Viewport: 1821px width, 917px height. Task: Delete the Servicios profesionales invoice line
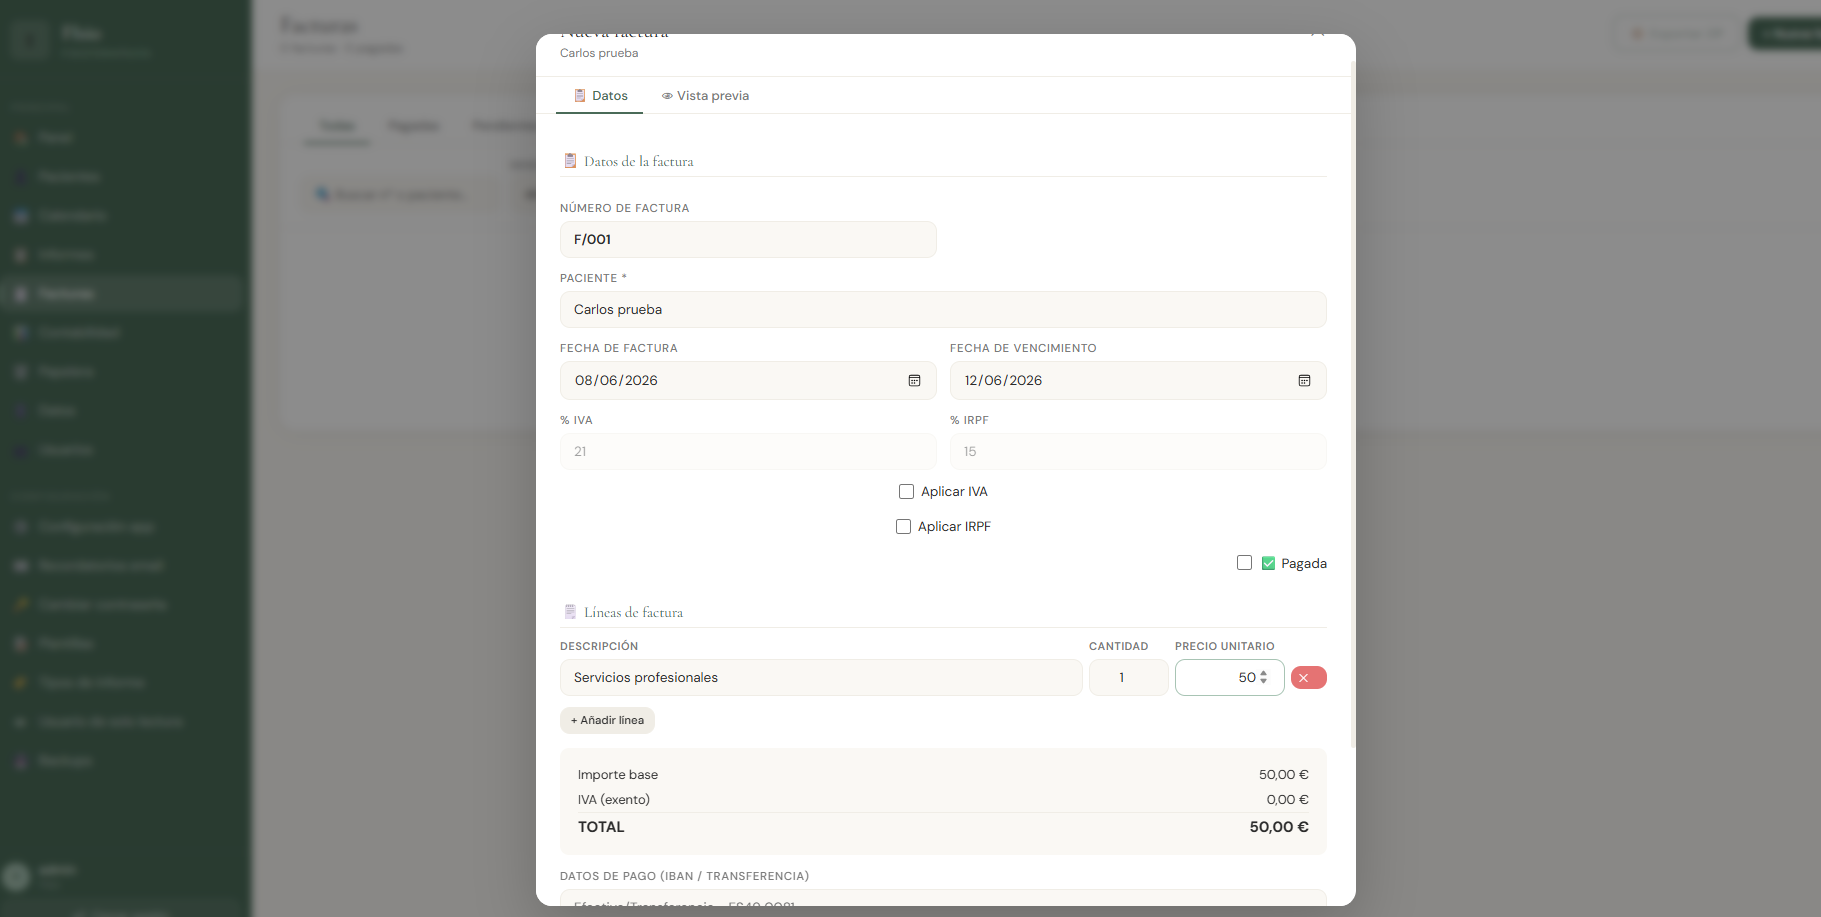[x=1308, y=678]
